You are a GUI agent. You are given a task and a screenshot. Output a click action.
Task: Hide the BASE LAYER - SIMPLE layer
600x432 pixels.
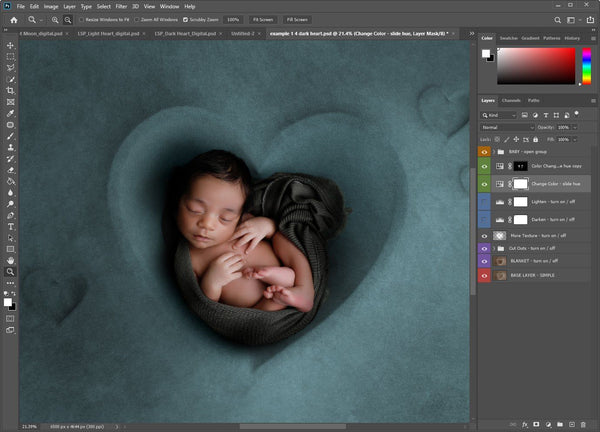coord(485,274)
